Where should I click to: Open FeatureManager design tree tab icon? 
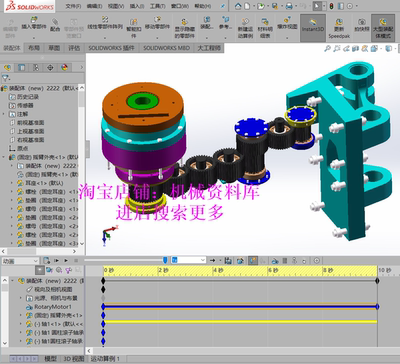pos(7,67)
